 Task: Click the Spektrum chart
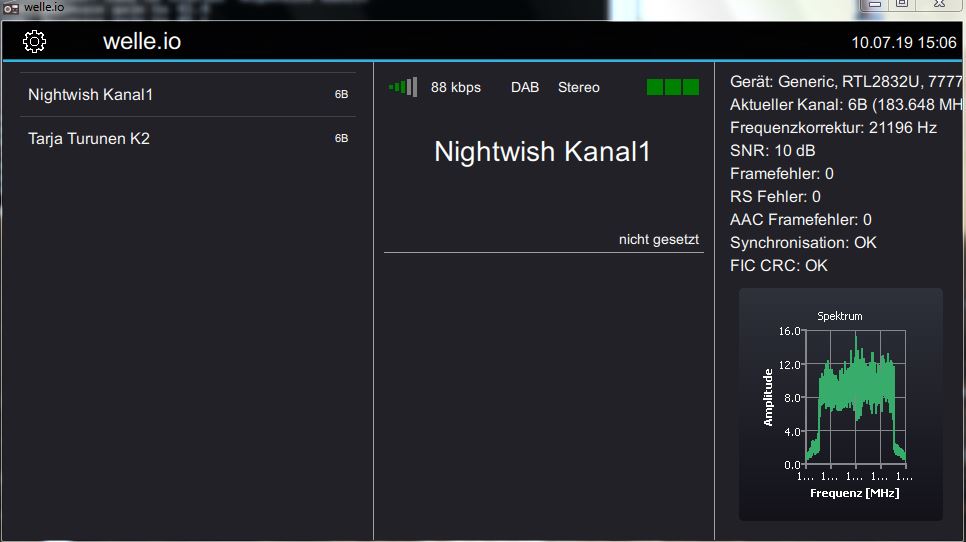840,405
